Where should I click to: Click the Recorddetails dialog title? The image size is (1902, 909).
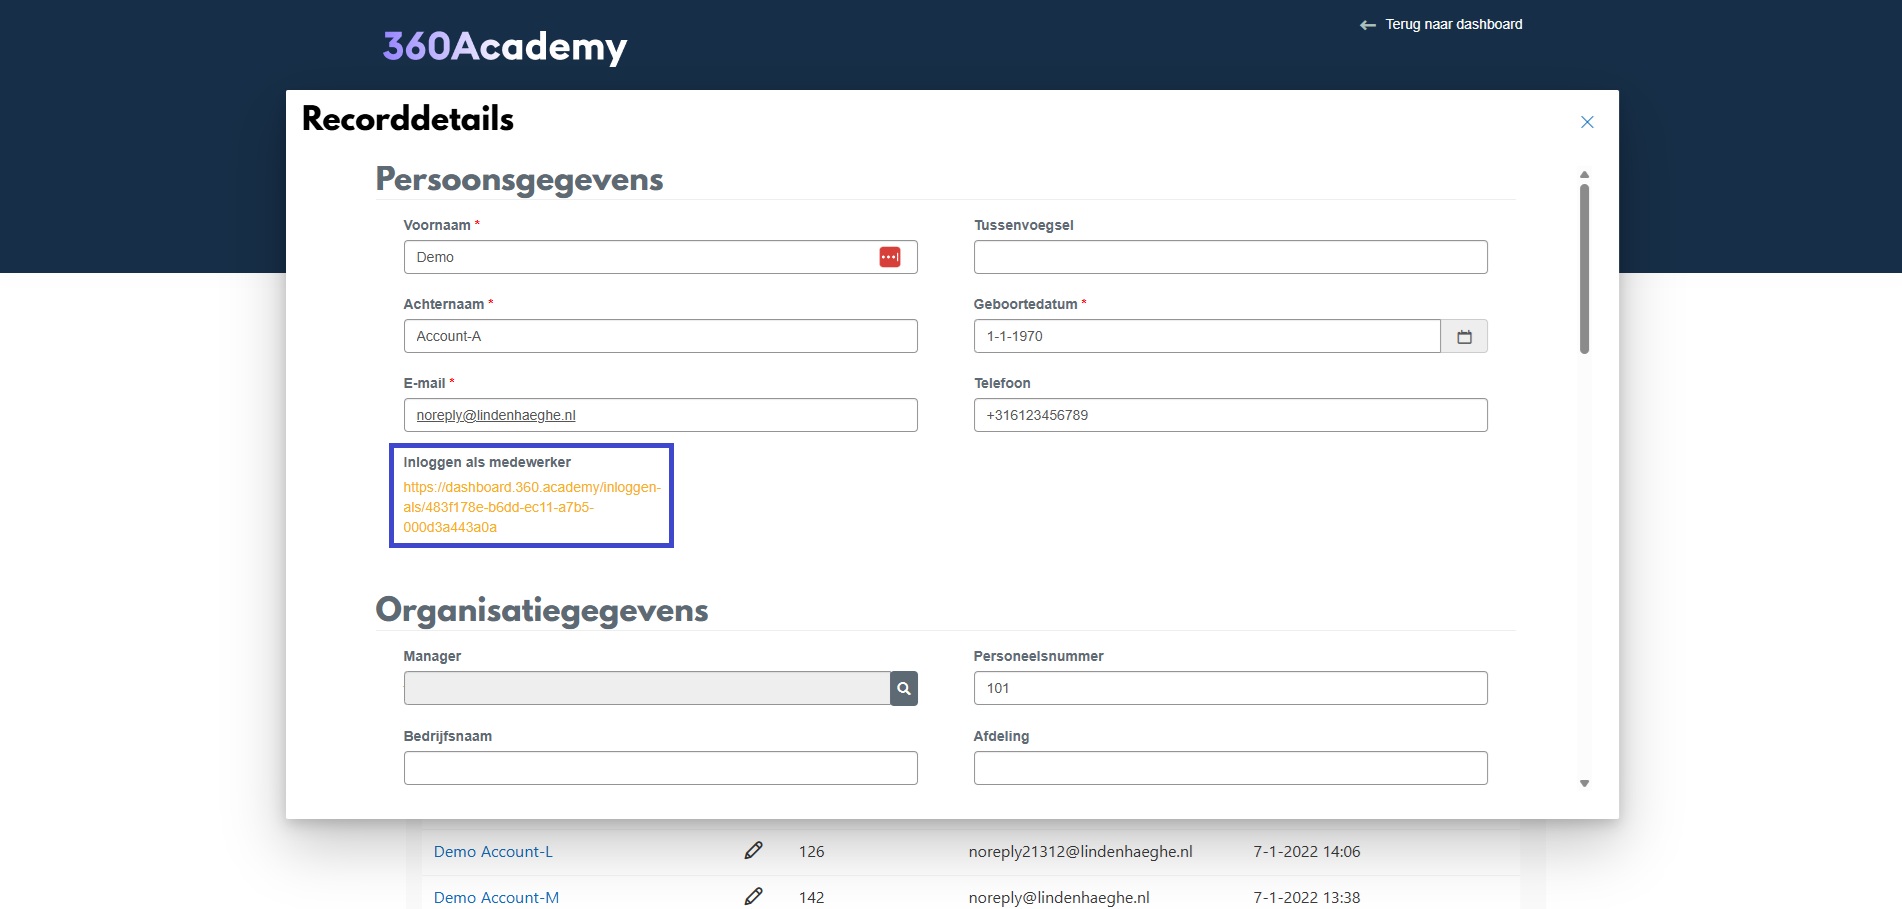click(408, 119)
